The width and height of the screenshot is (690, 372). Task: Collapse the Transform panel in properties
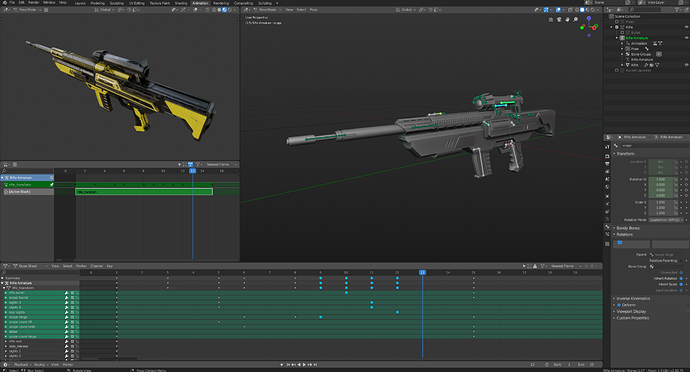tap(625, 154)
